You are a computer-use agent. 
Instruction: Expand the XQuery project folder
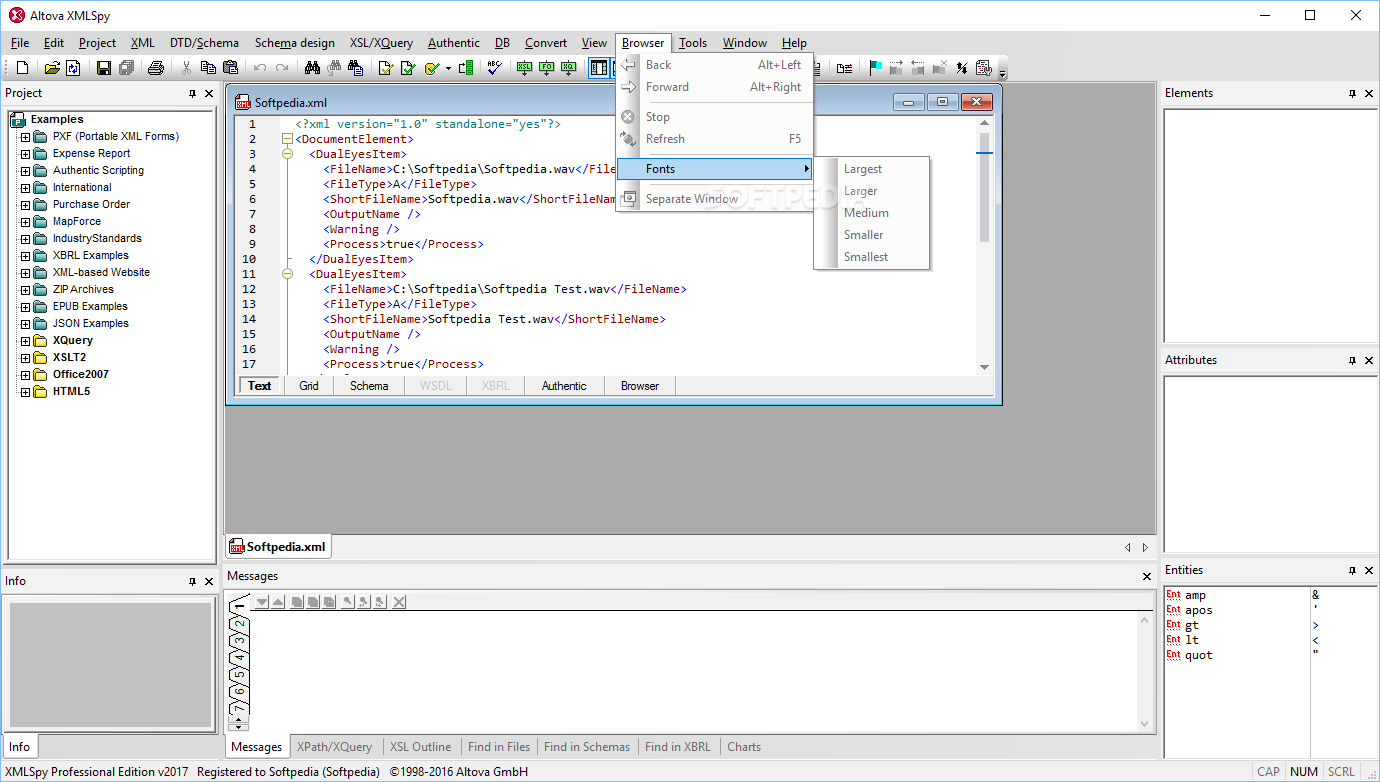point(26,341)
